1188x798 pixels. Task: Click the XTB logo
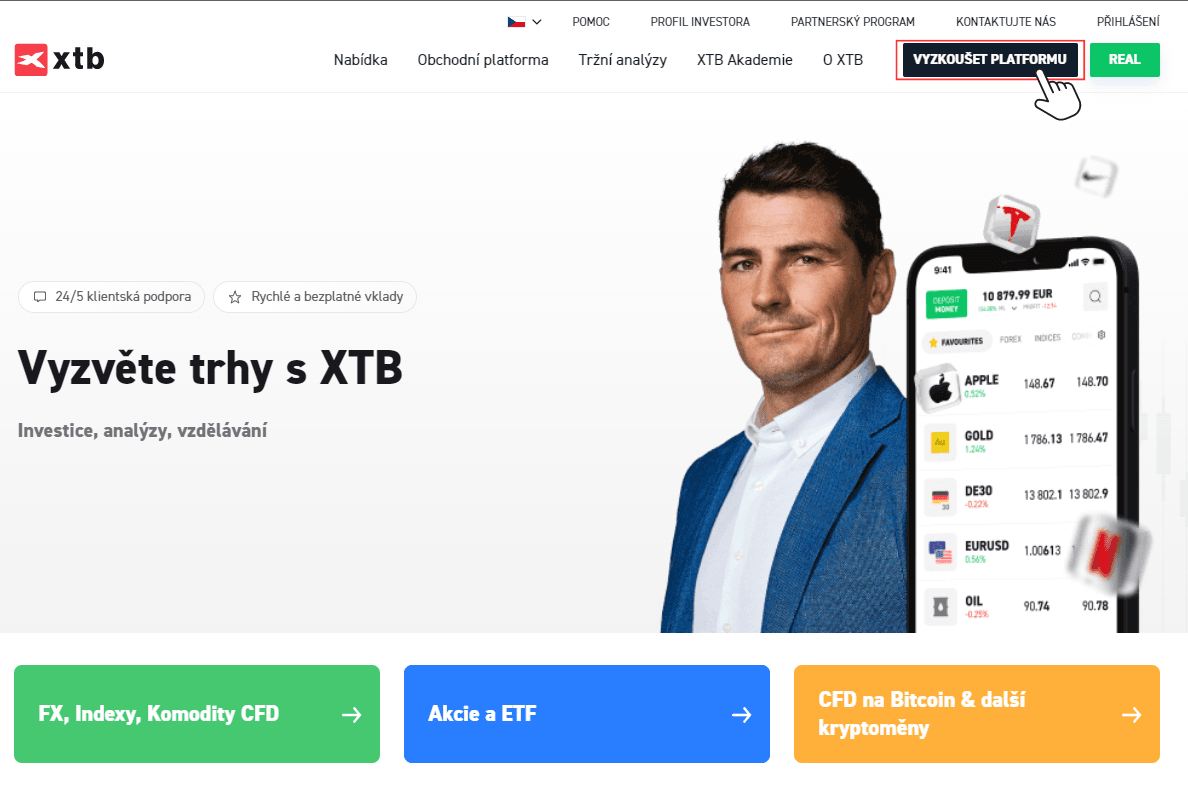[59, 59]
